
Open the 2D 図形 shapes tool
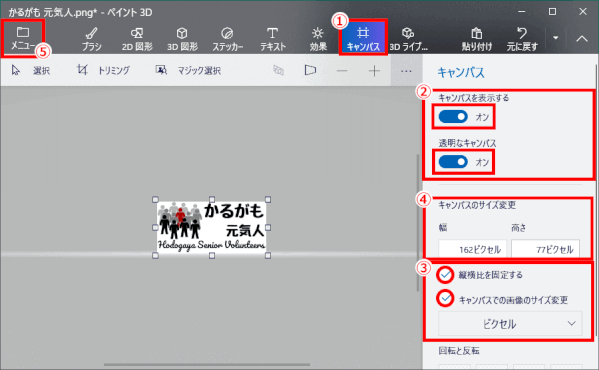coord(137,39)
